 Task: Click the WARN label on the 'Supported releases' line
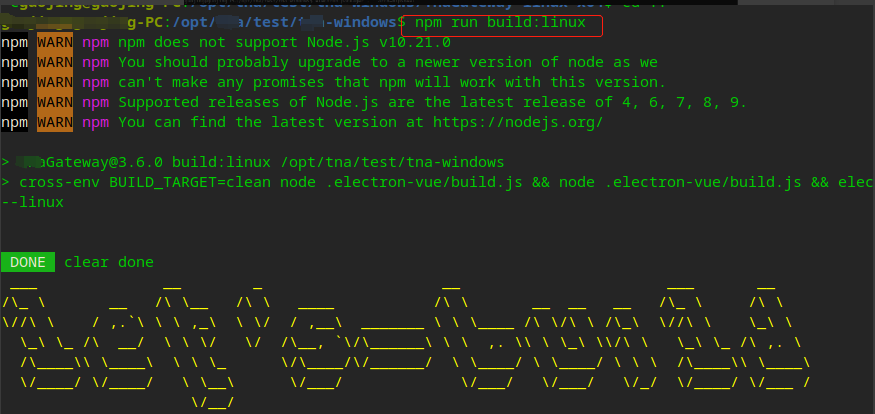55,103
